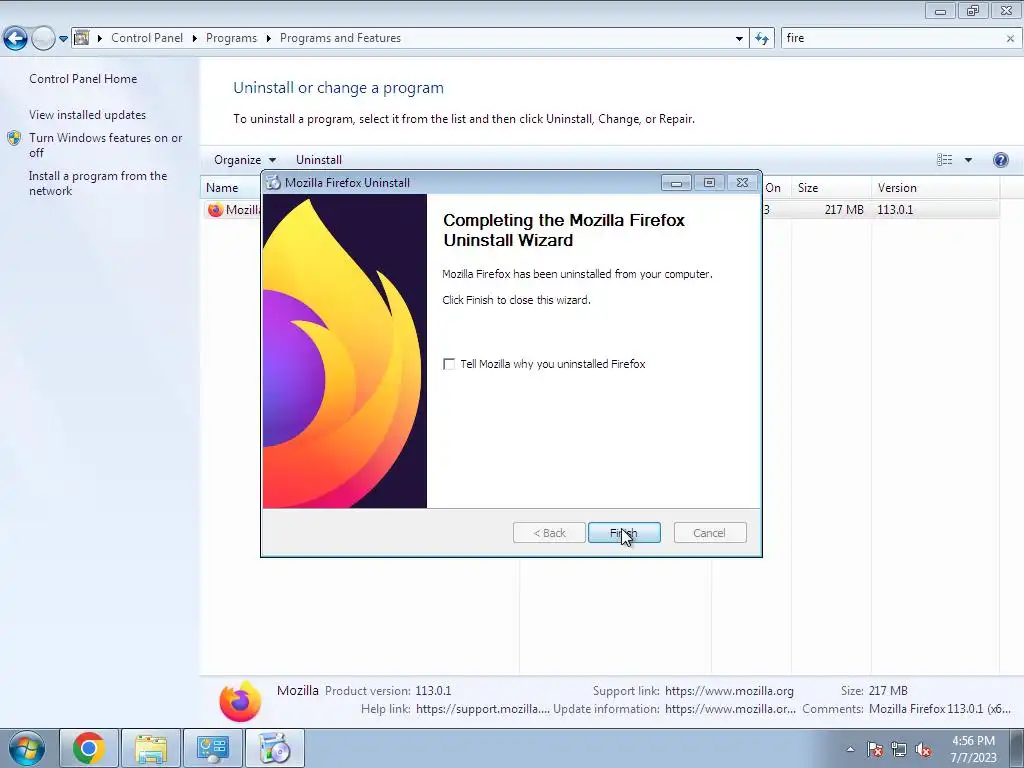The width and height of the screenshot is (1024, 768).
Task: Click the forward arrow navigation button
Action: point(43,39)
